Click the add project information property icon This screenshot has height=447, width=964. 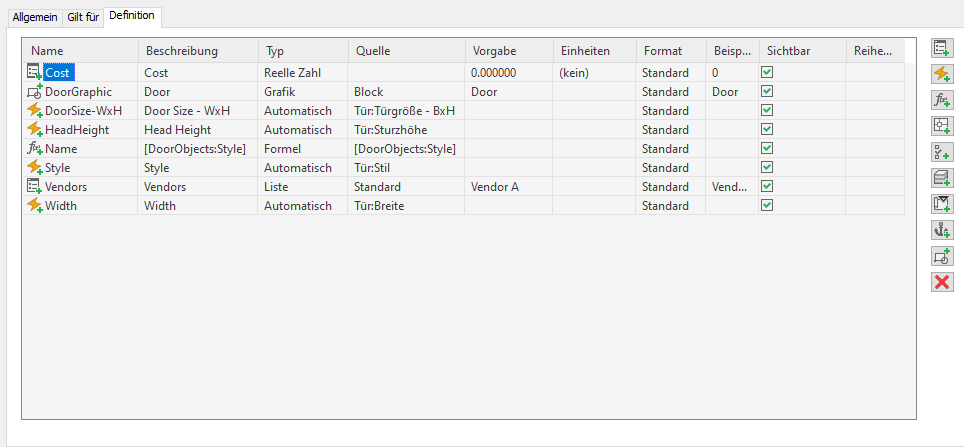point(941,204)
